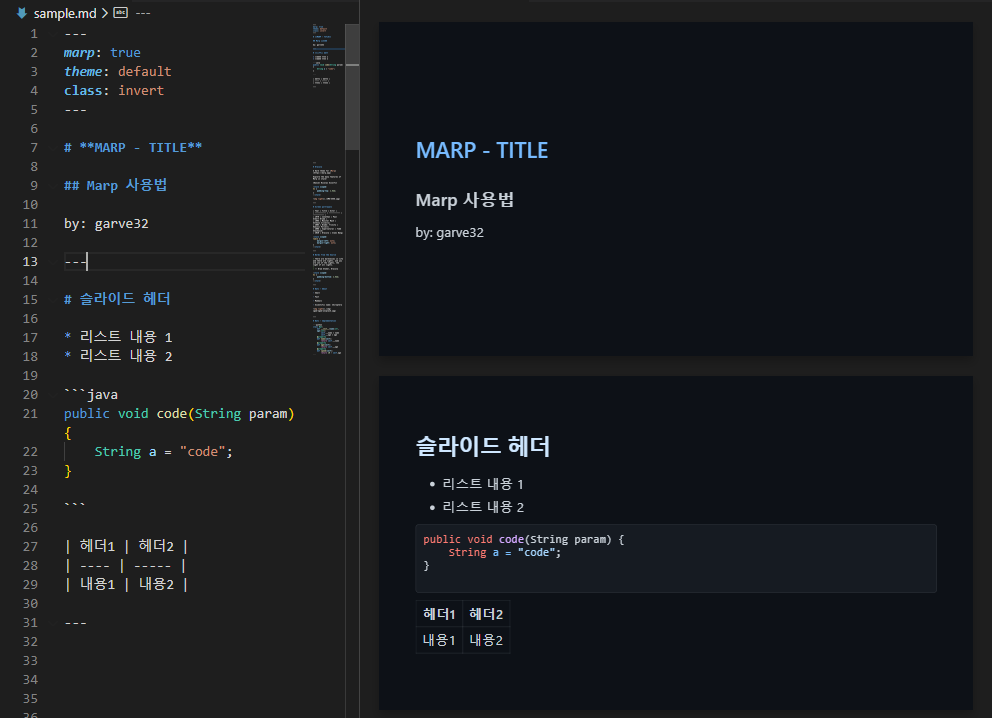Click 'public void code(String param)' in editor
Viewport: 992px width, 718px height.
pyautogui.click(x=179, y=413)
